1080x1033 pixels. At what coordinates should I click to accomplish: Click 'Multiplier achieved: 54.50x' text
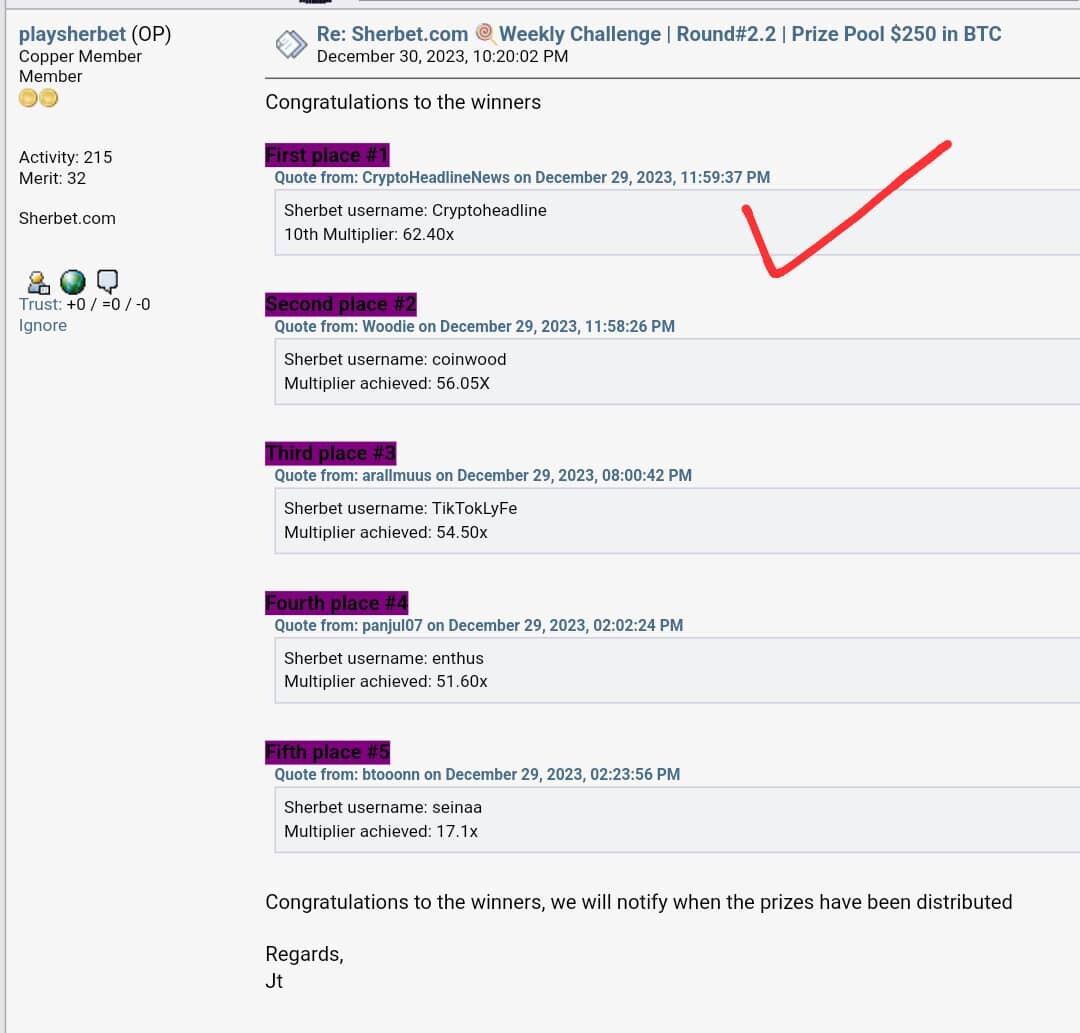click(386, 532)
